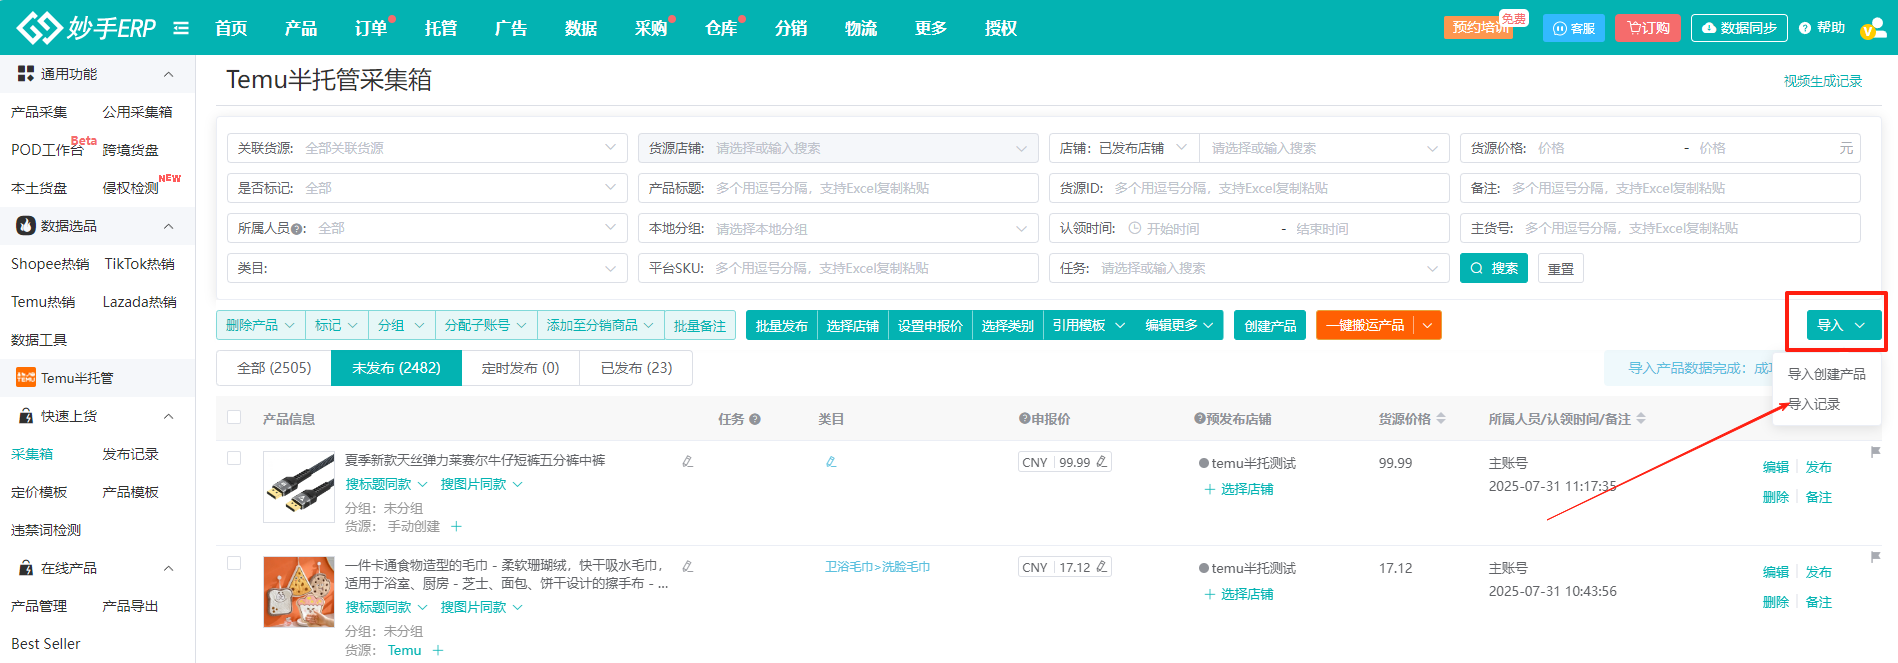The height and width of the screenshot is (663, 1898).
Task: Click the 帮助 help icon
Action: 1822,28
